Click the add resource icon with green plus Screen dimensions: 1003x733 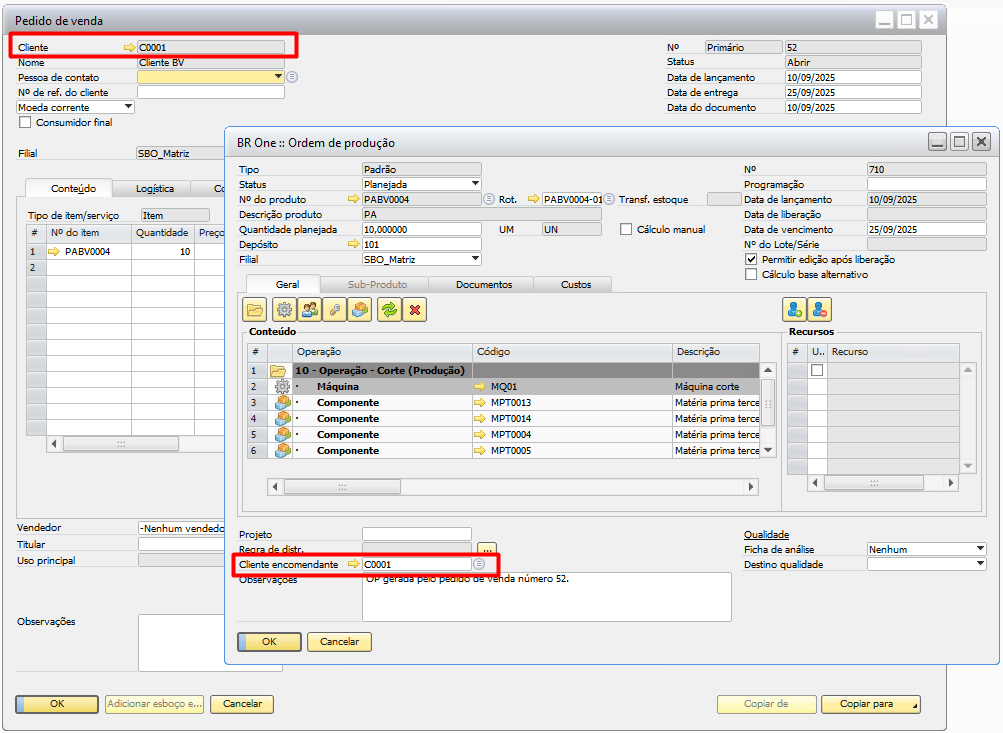point(795,310)
